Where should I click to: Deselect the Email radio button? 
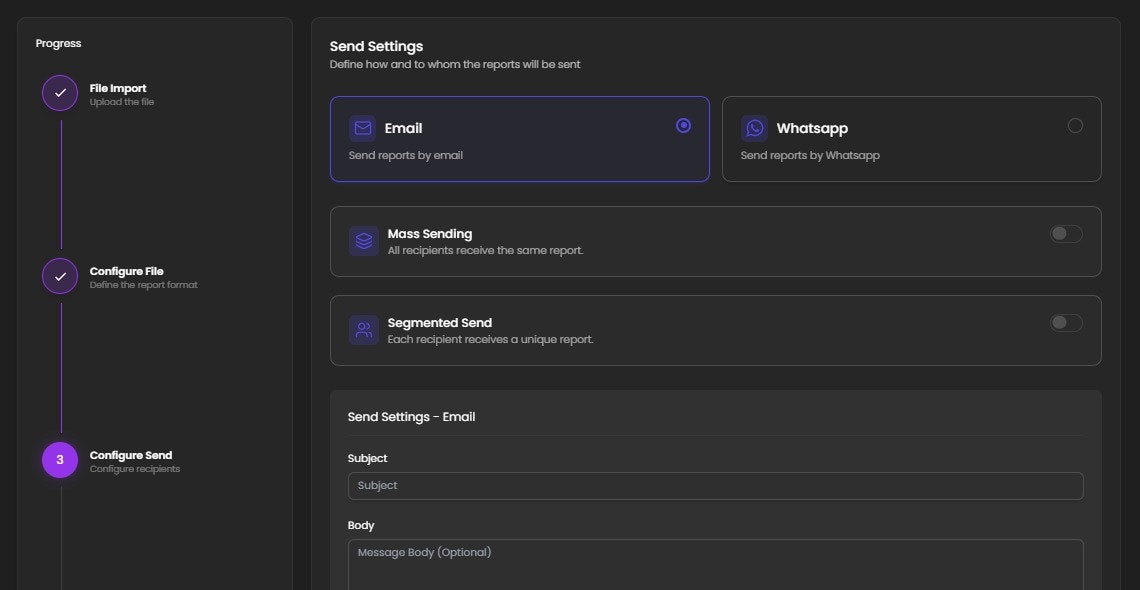tap(683, 125)
